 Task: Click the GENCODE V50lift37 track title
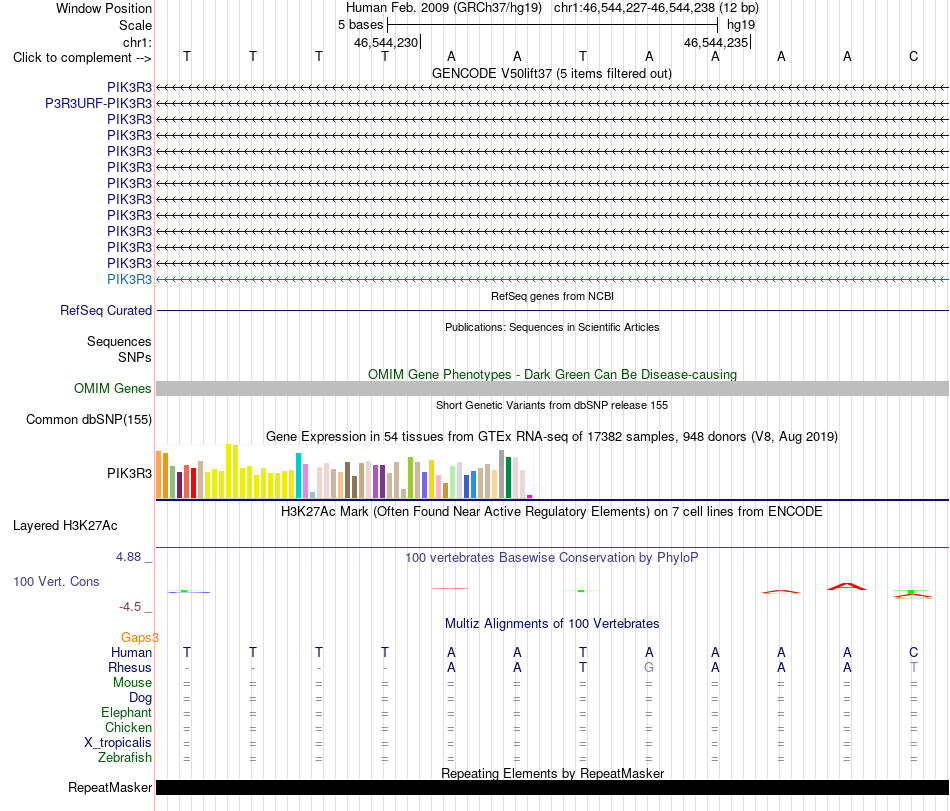coord(552,73)
